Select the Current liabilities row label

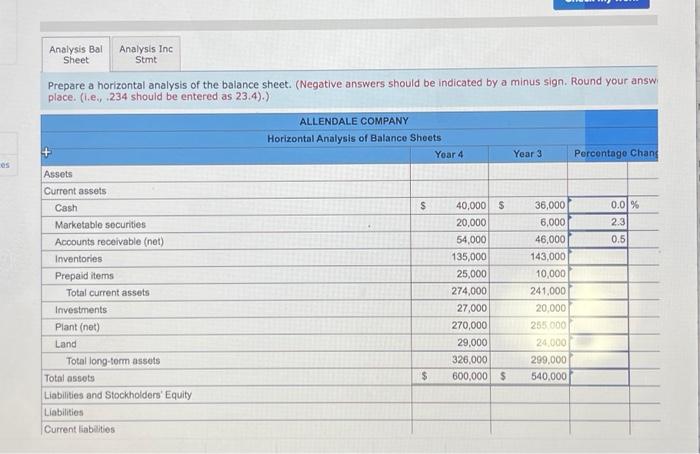(79, 429)
